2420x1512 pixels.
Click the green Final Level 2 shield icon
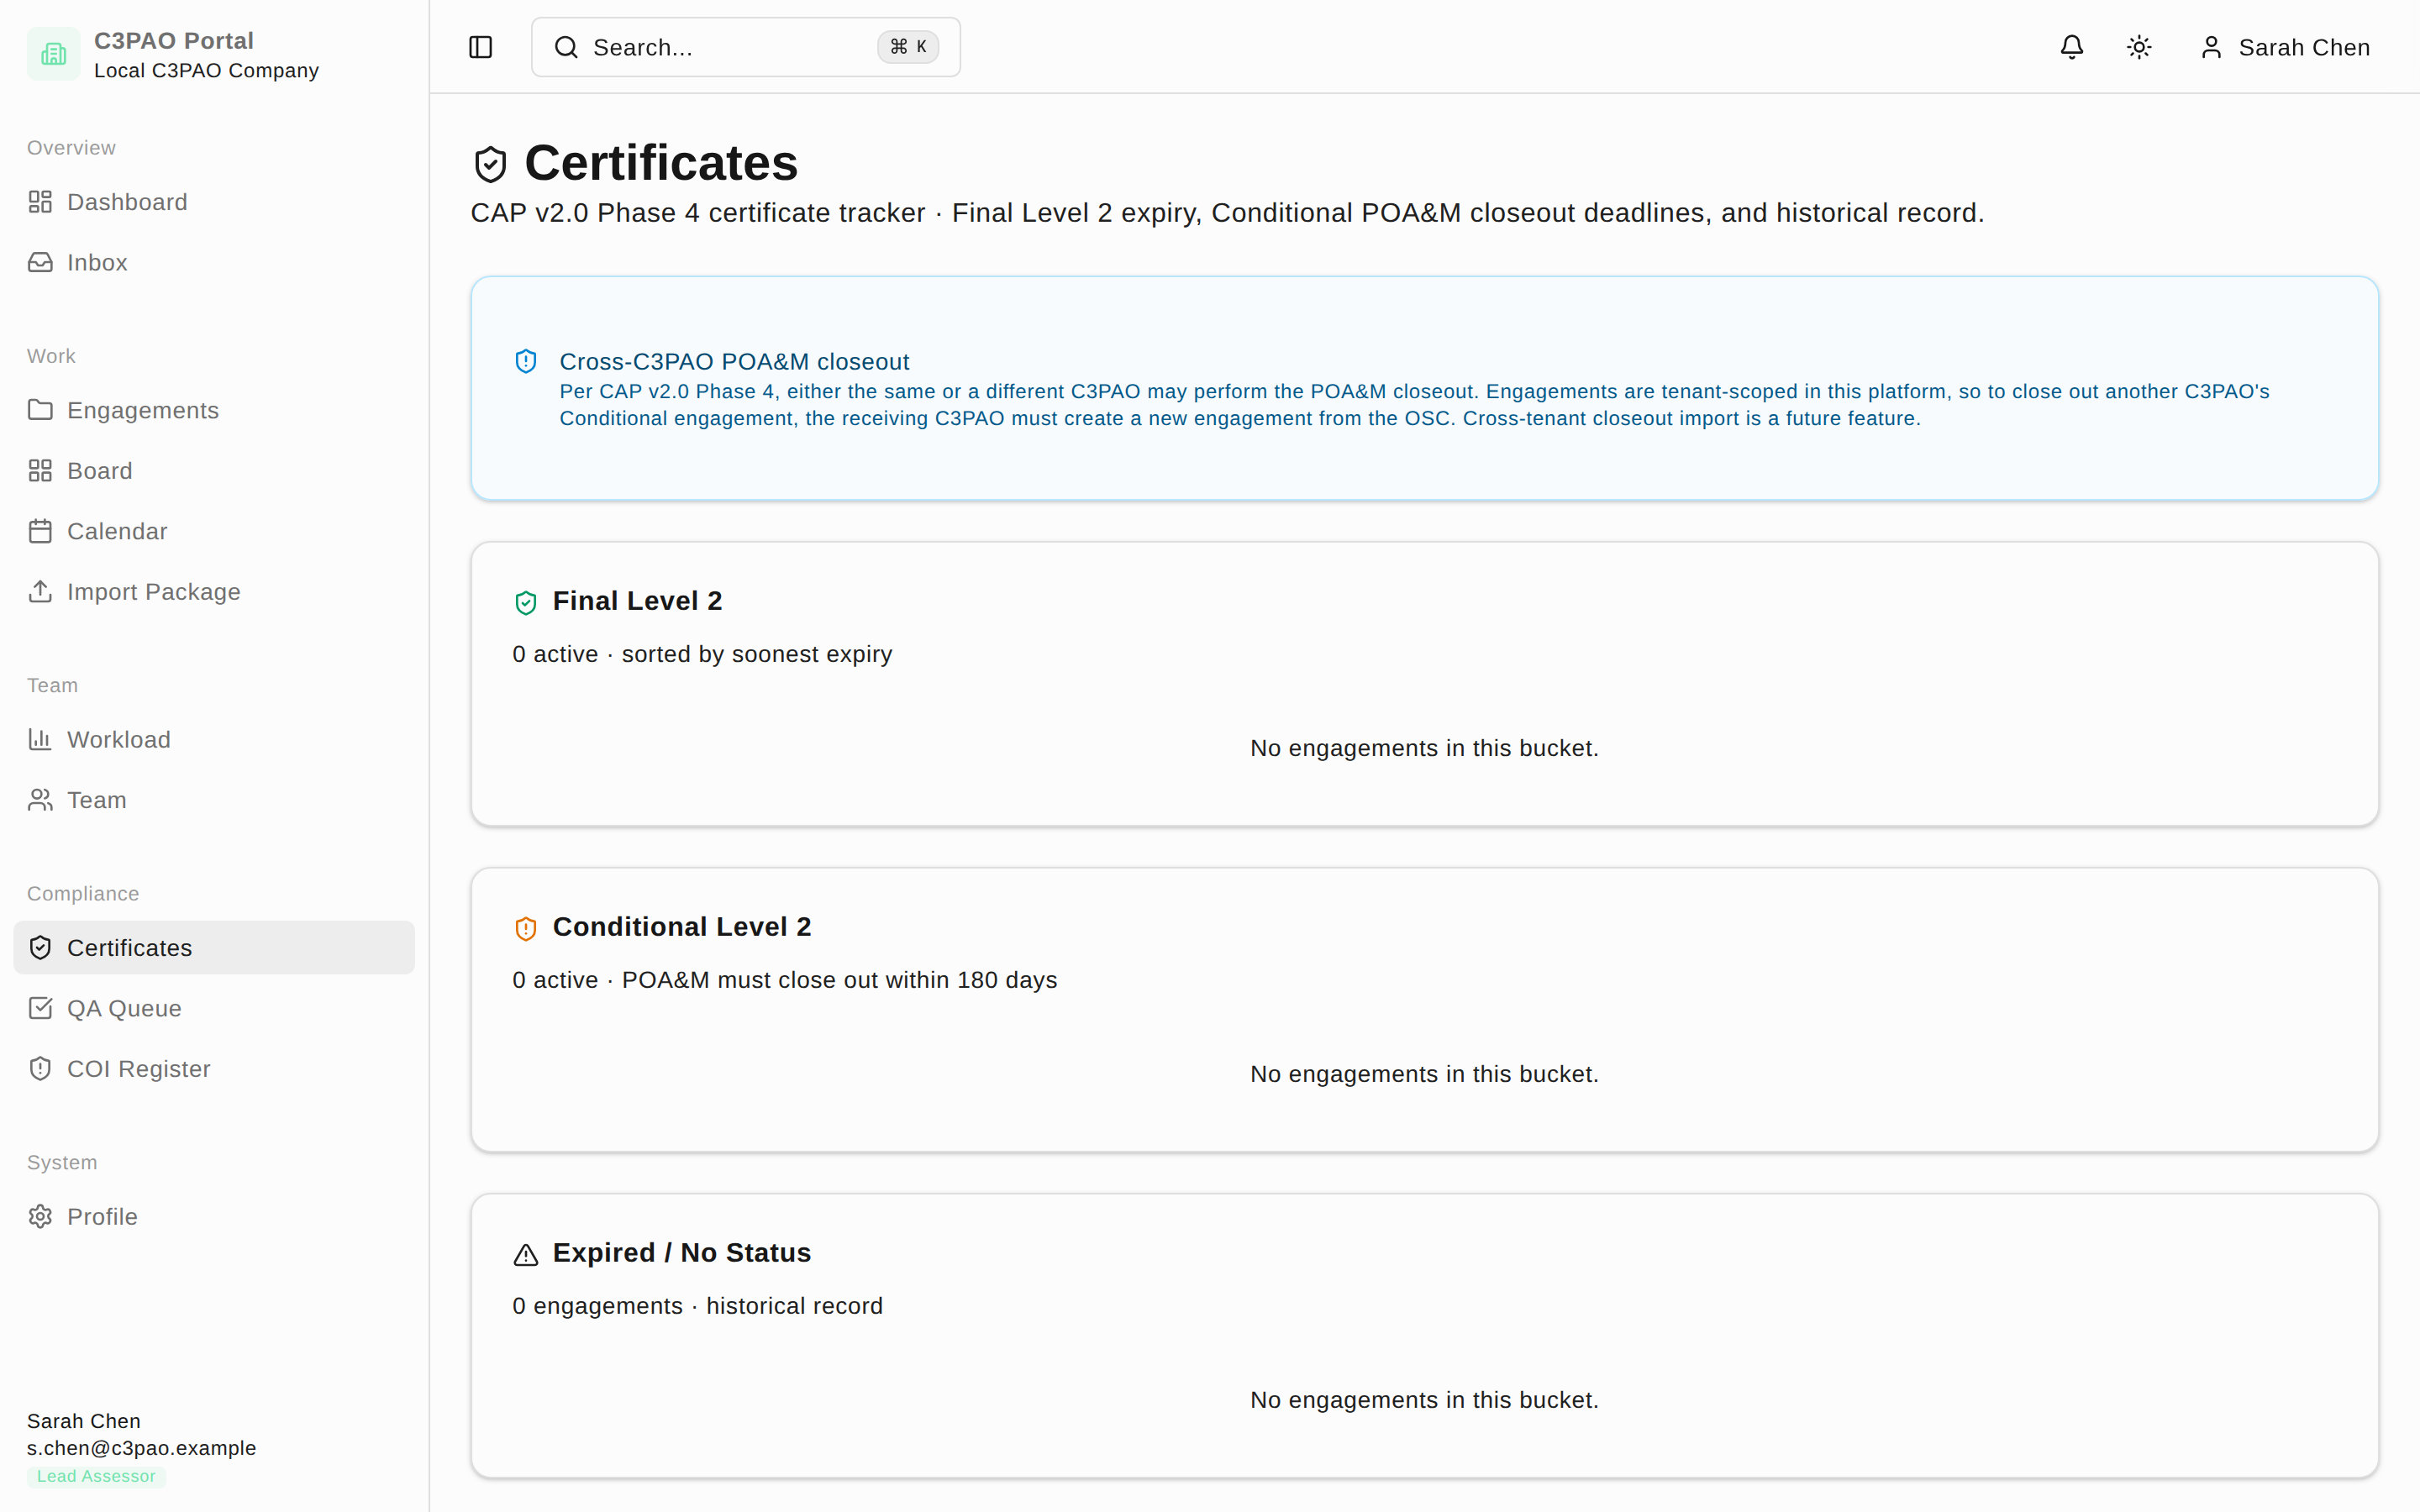click(x=526, y=602)
